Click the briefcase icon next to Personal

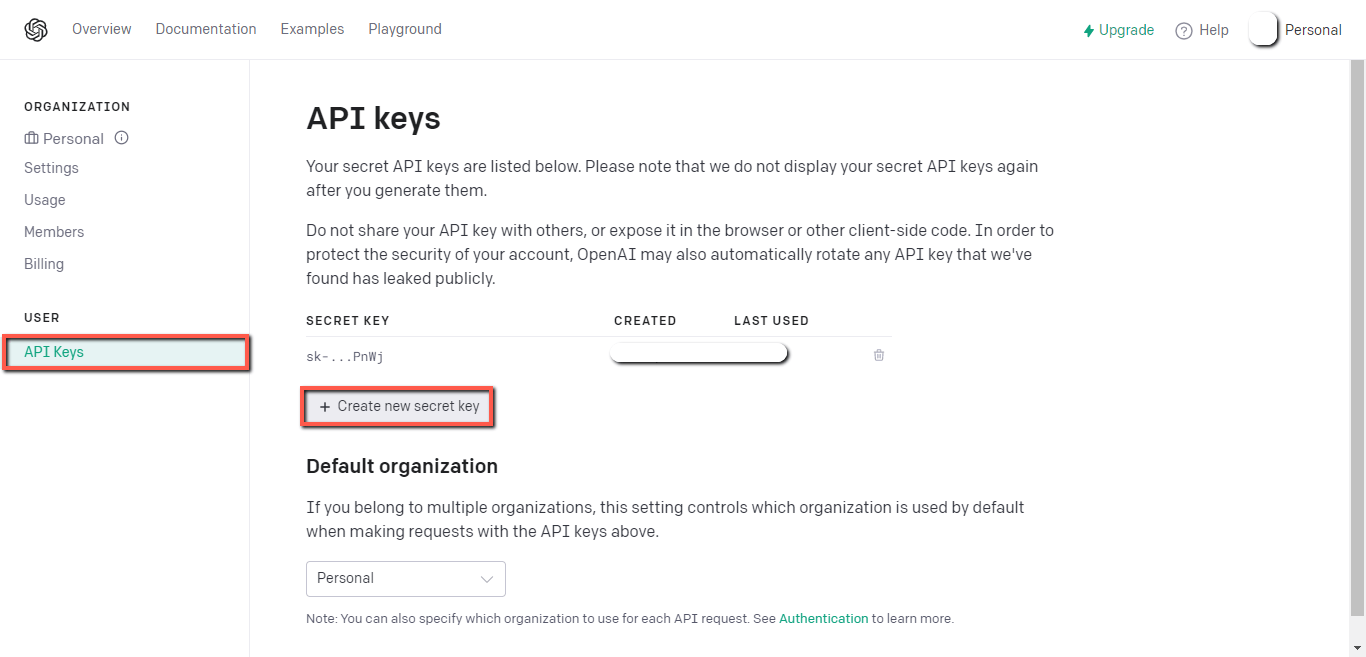(31, 138)
